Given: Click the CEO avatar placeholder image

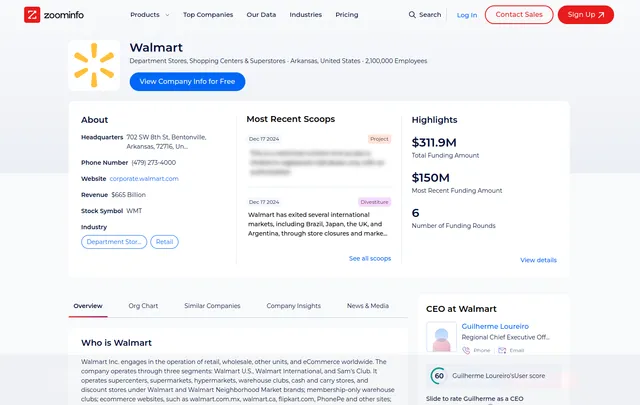Looking at the screenshot, I should click(441, 337).
